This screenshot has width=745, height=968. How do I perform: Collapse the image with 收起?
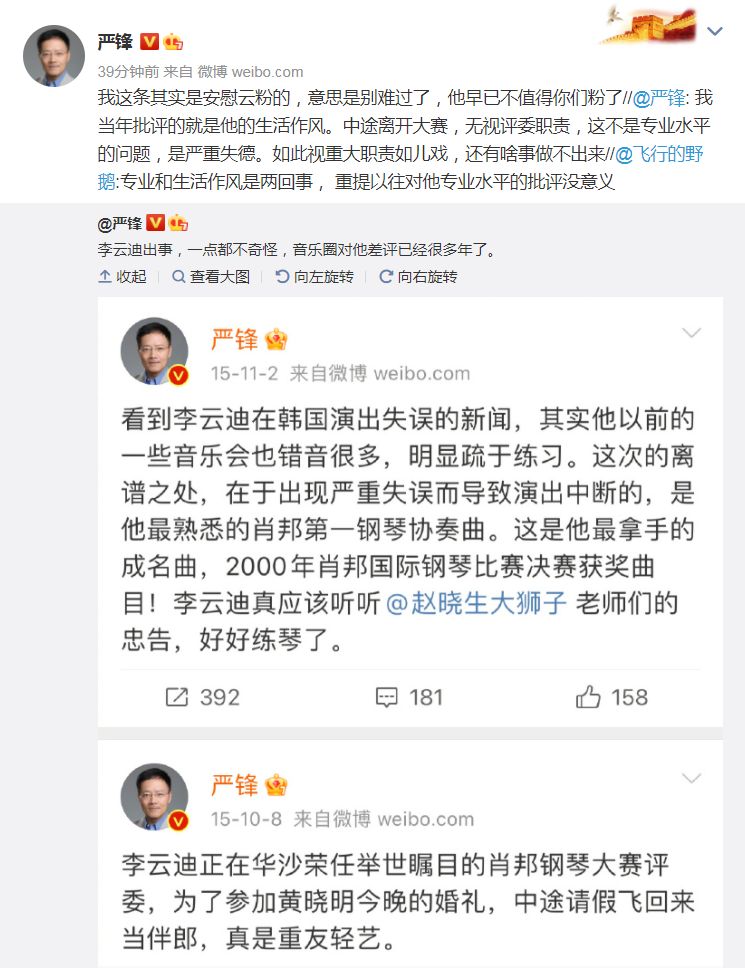click(x=122, y=277)
